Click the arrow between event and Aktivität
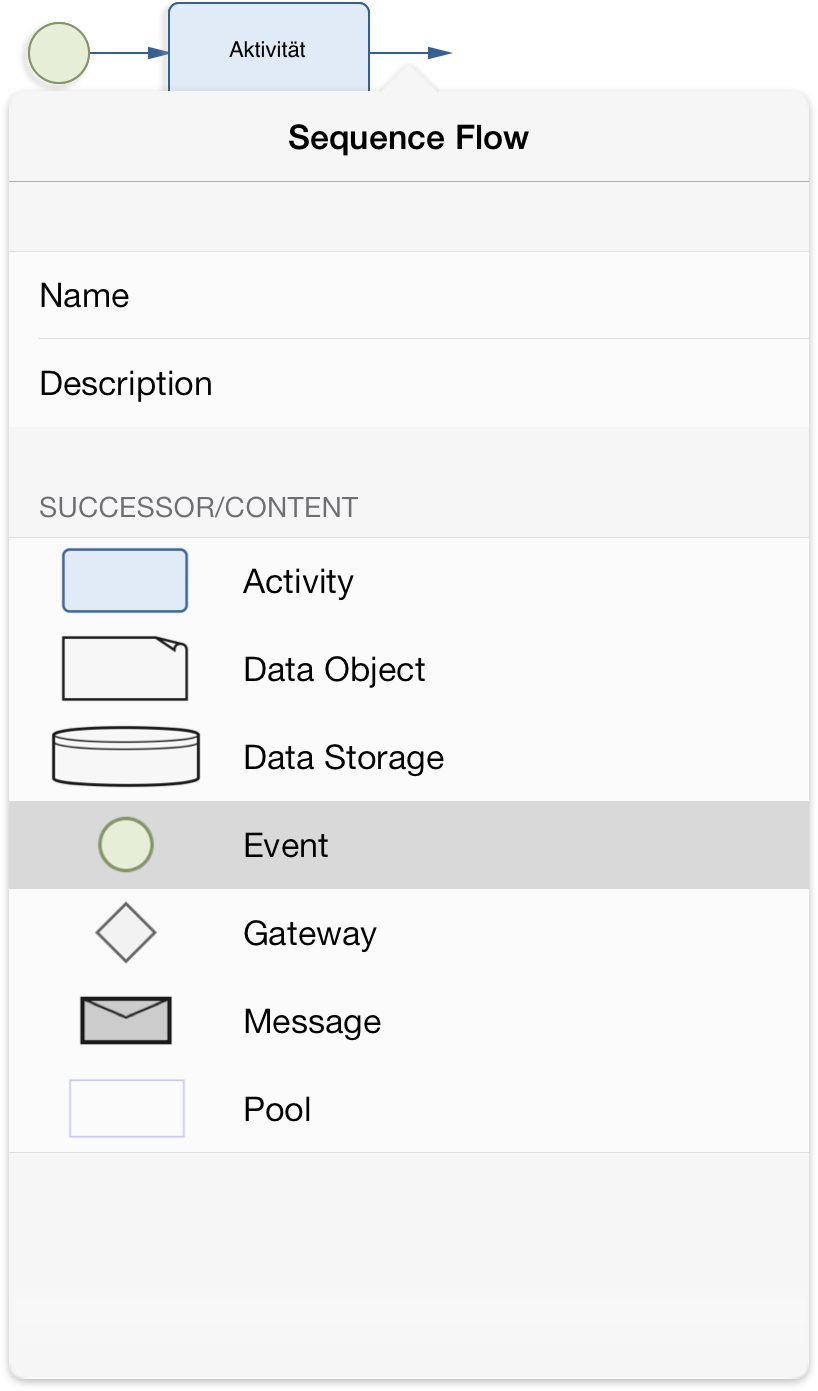The width and height of the screenshot is (818, 1391). click(x=129, y=52)
